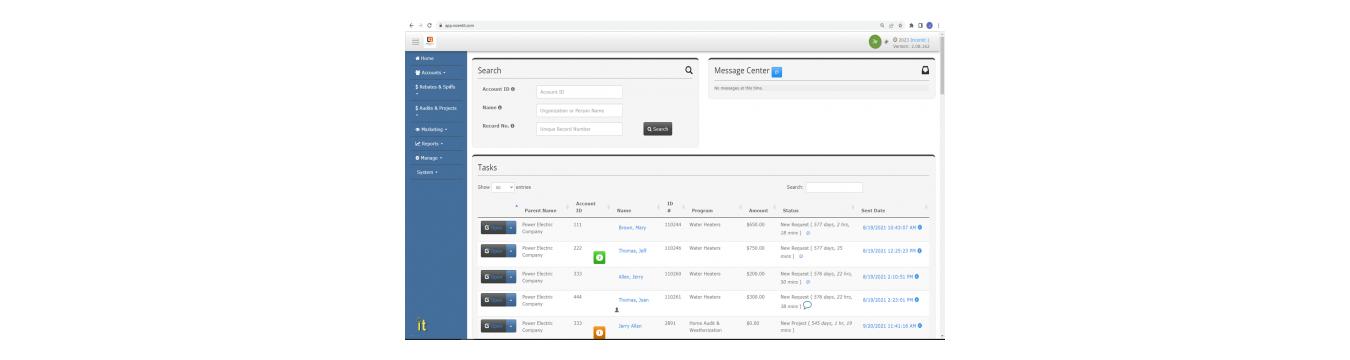Click info icon after 9/20/2021 11:41:16 AM date
Viewport: 1350px width, 360px height.
920,325
